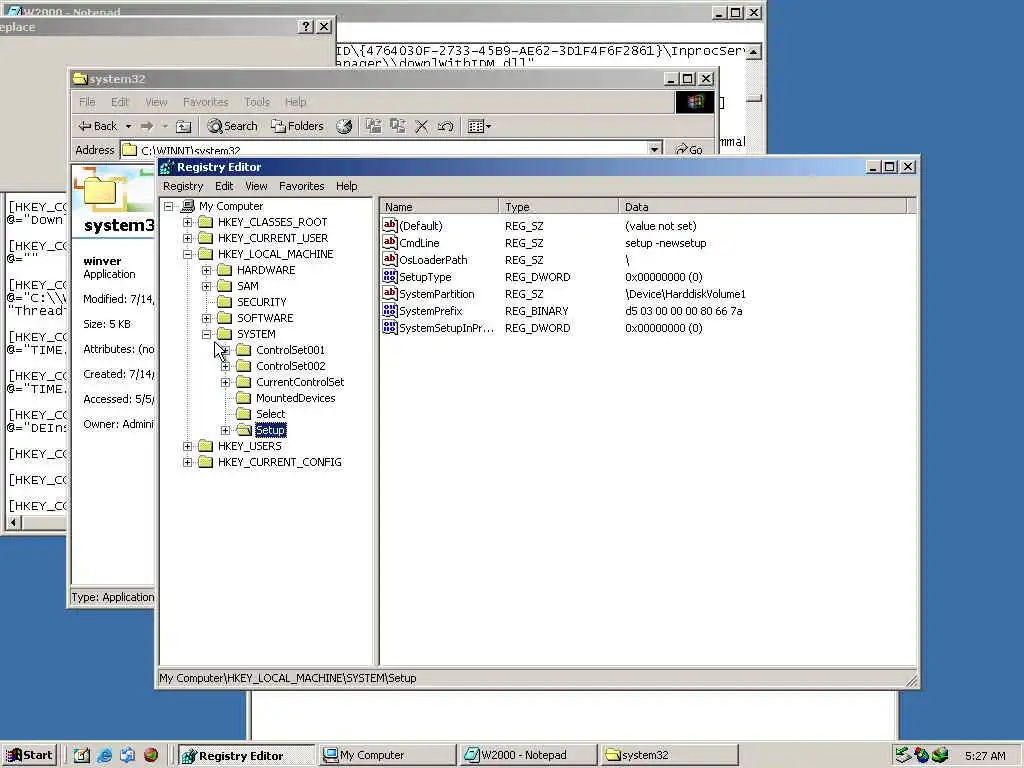1024x768 pixels.
Task: Expand the CurrentControlSet key
Action: click(225, 382)
